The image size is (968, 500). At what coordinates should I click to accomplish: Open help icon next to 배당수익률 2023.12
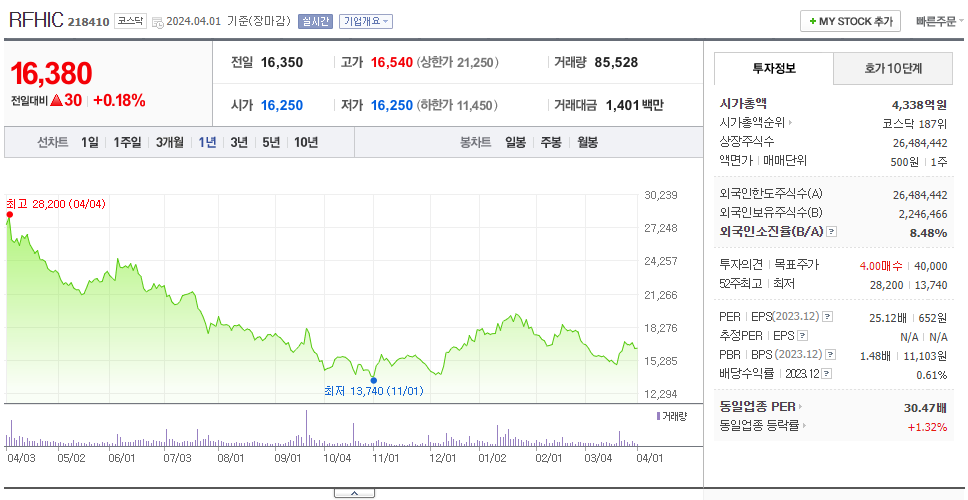pyautogui.click(x=827, y=374)
